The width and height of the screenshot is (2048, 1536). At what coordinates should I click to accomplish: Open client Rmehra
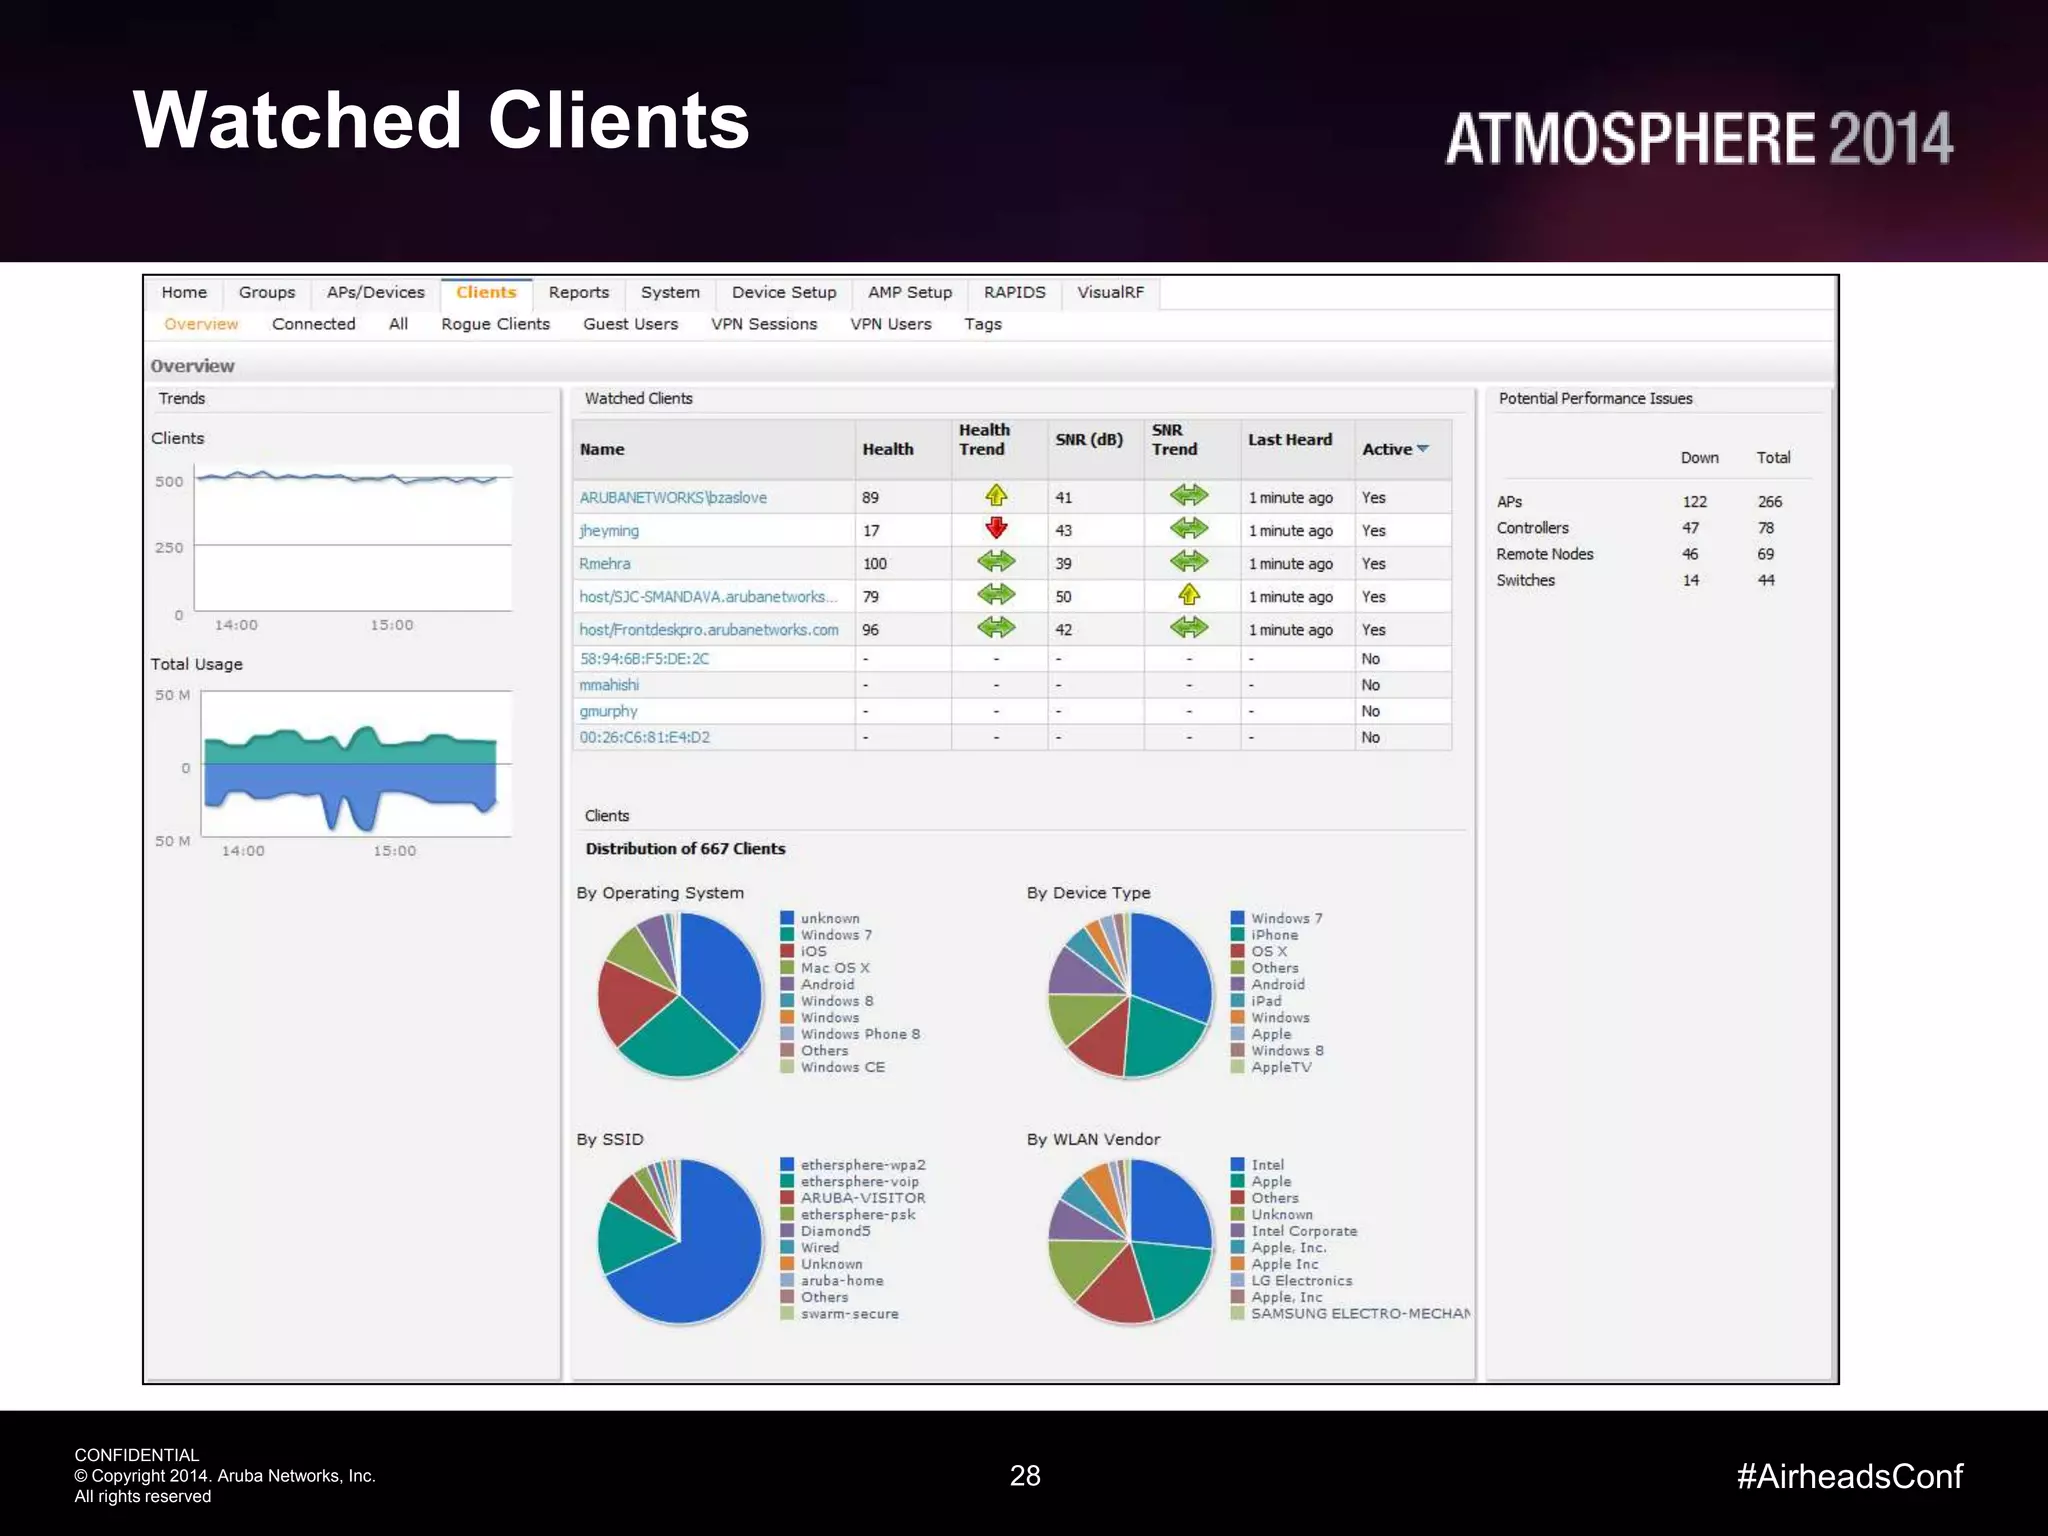tap(605, 564)
